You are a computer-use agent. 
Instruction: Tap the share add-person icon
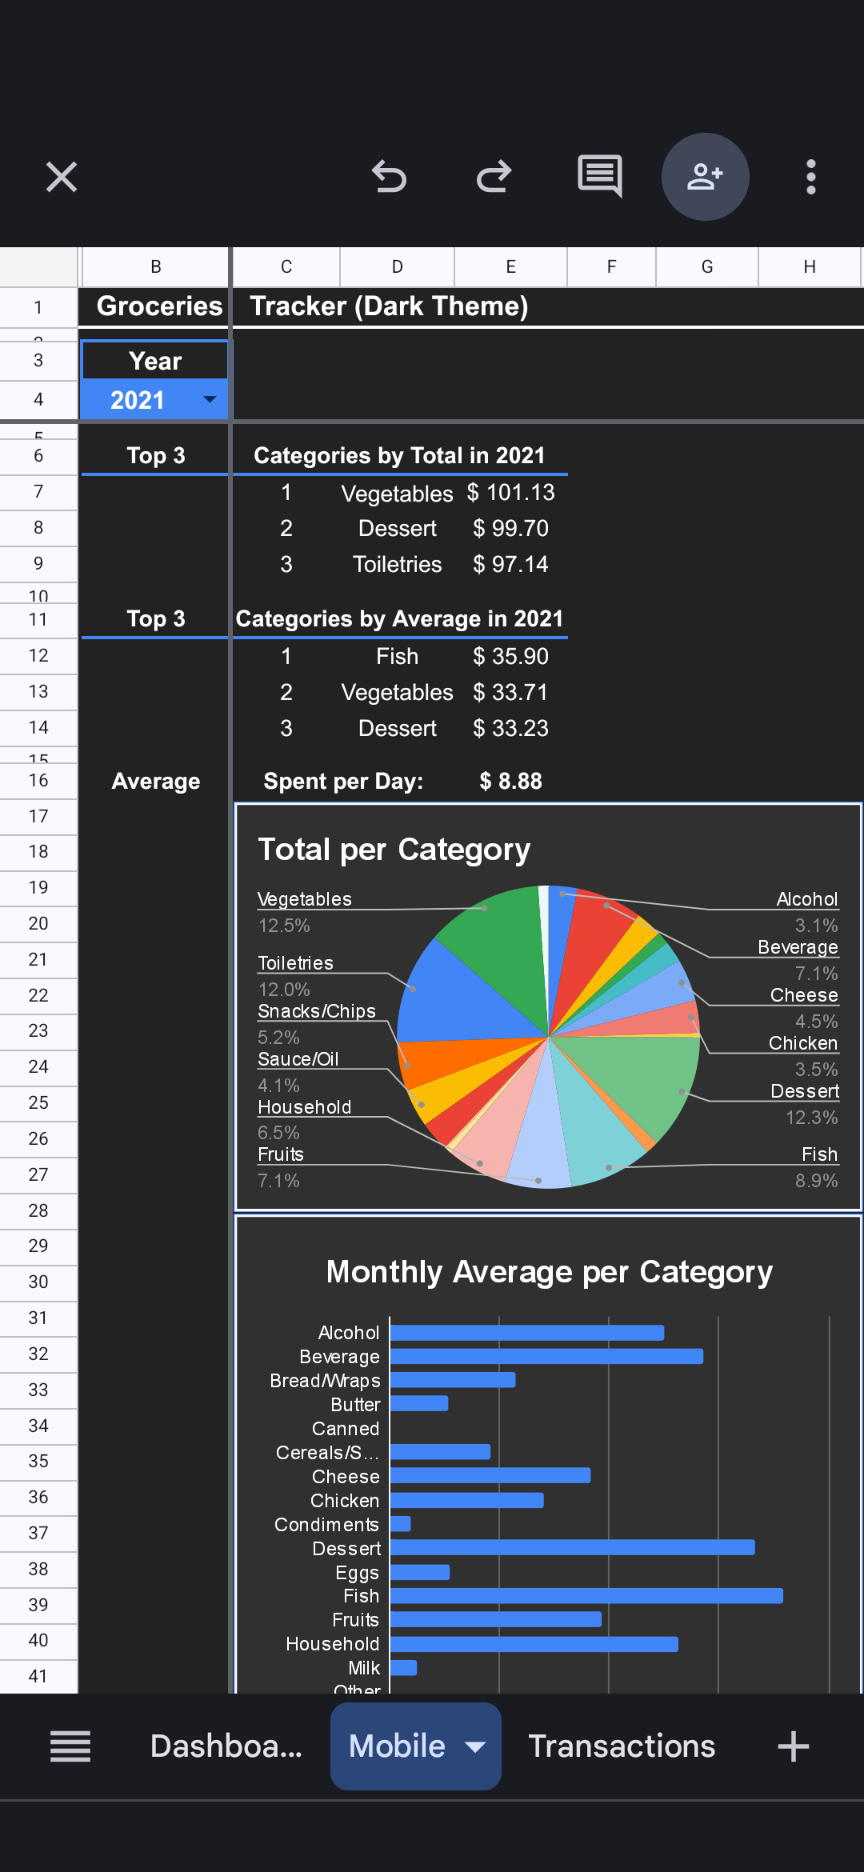point(705,177)
